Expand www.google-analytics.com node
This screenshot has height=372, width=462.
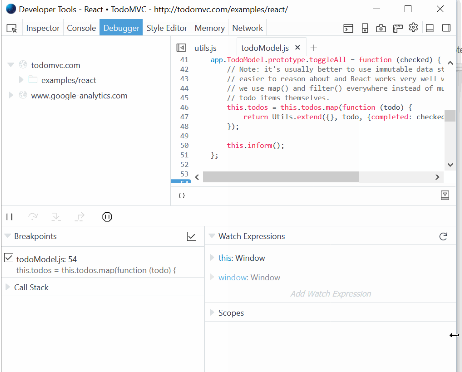(11, 95)
